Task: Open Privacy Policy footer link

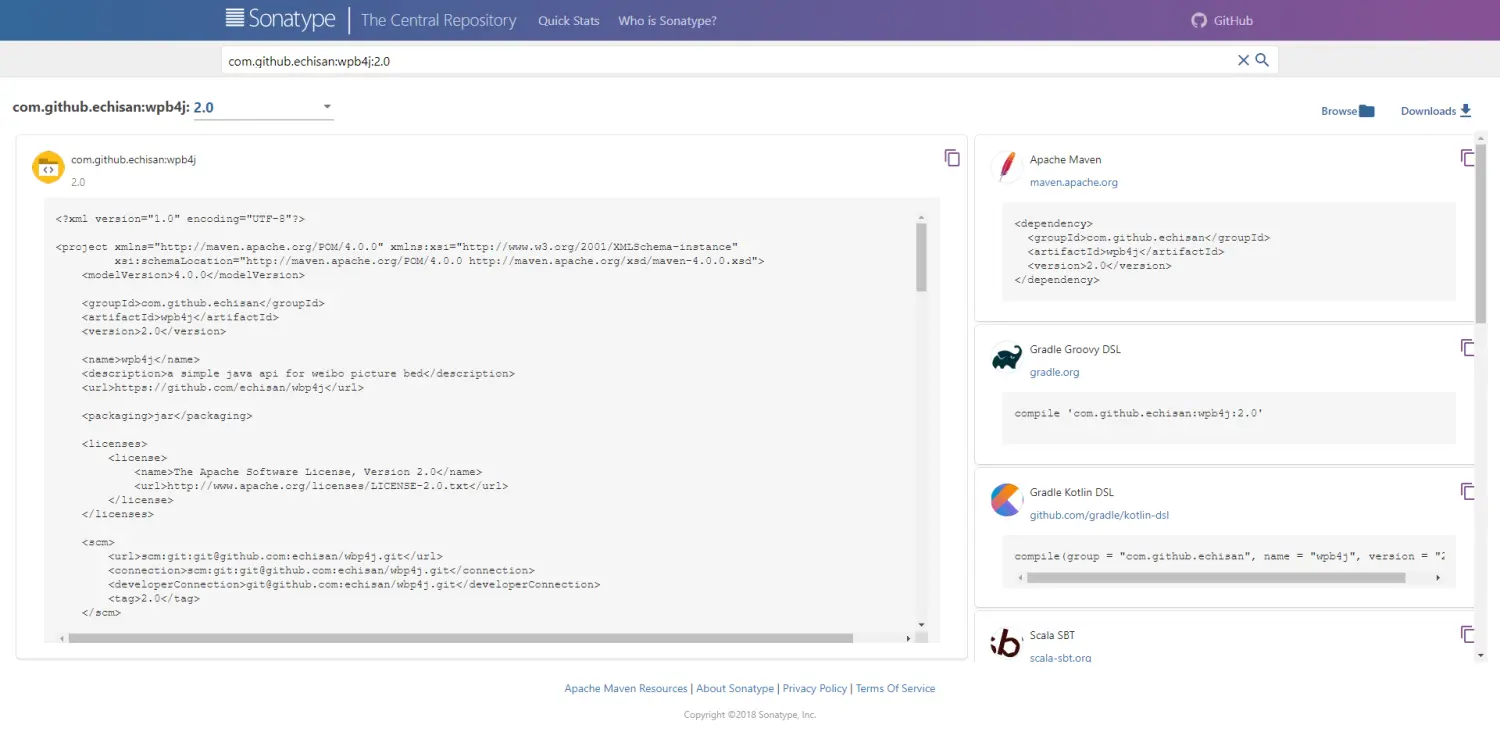Action: point(815,688)
